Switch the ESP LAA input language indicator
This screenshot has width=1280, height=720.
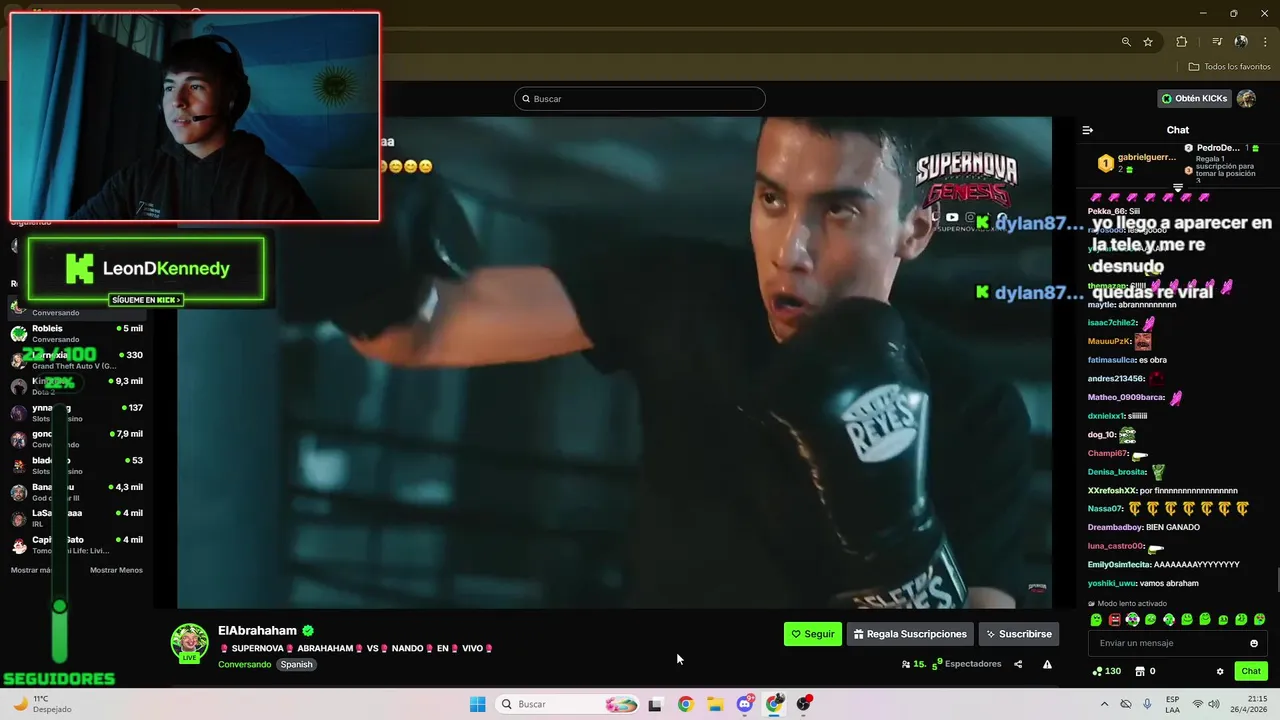(x=1173, y=704)
